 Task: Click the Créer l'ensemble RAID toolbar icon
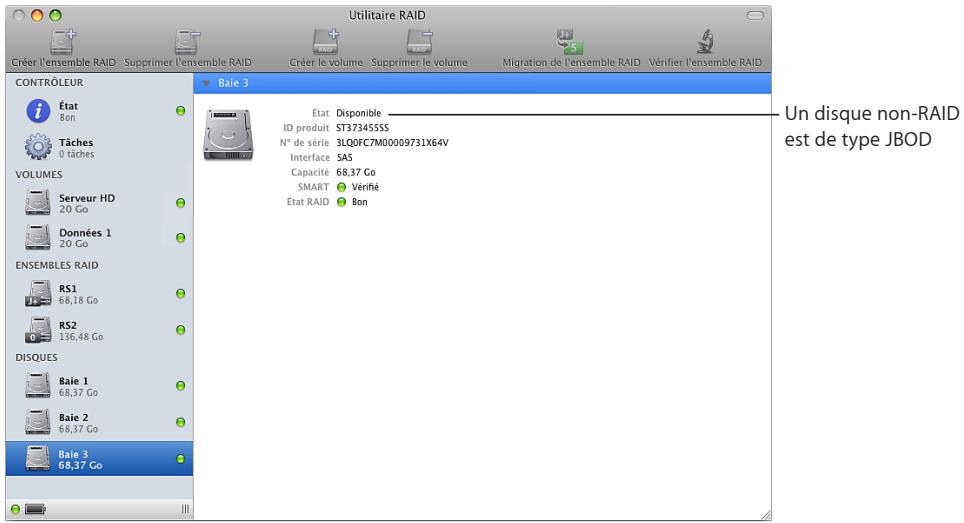click(63, 42)
